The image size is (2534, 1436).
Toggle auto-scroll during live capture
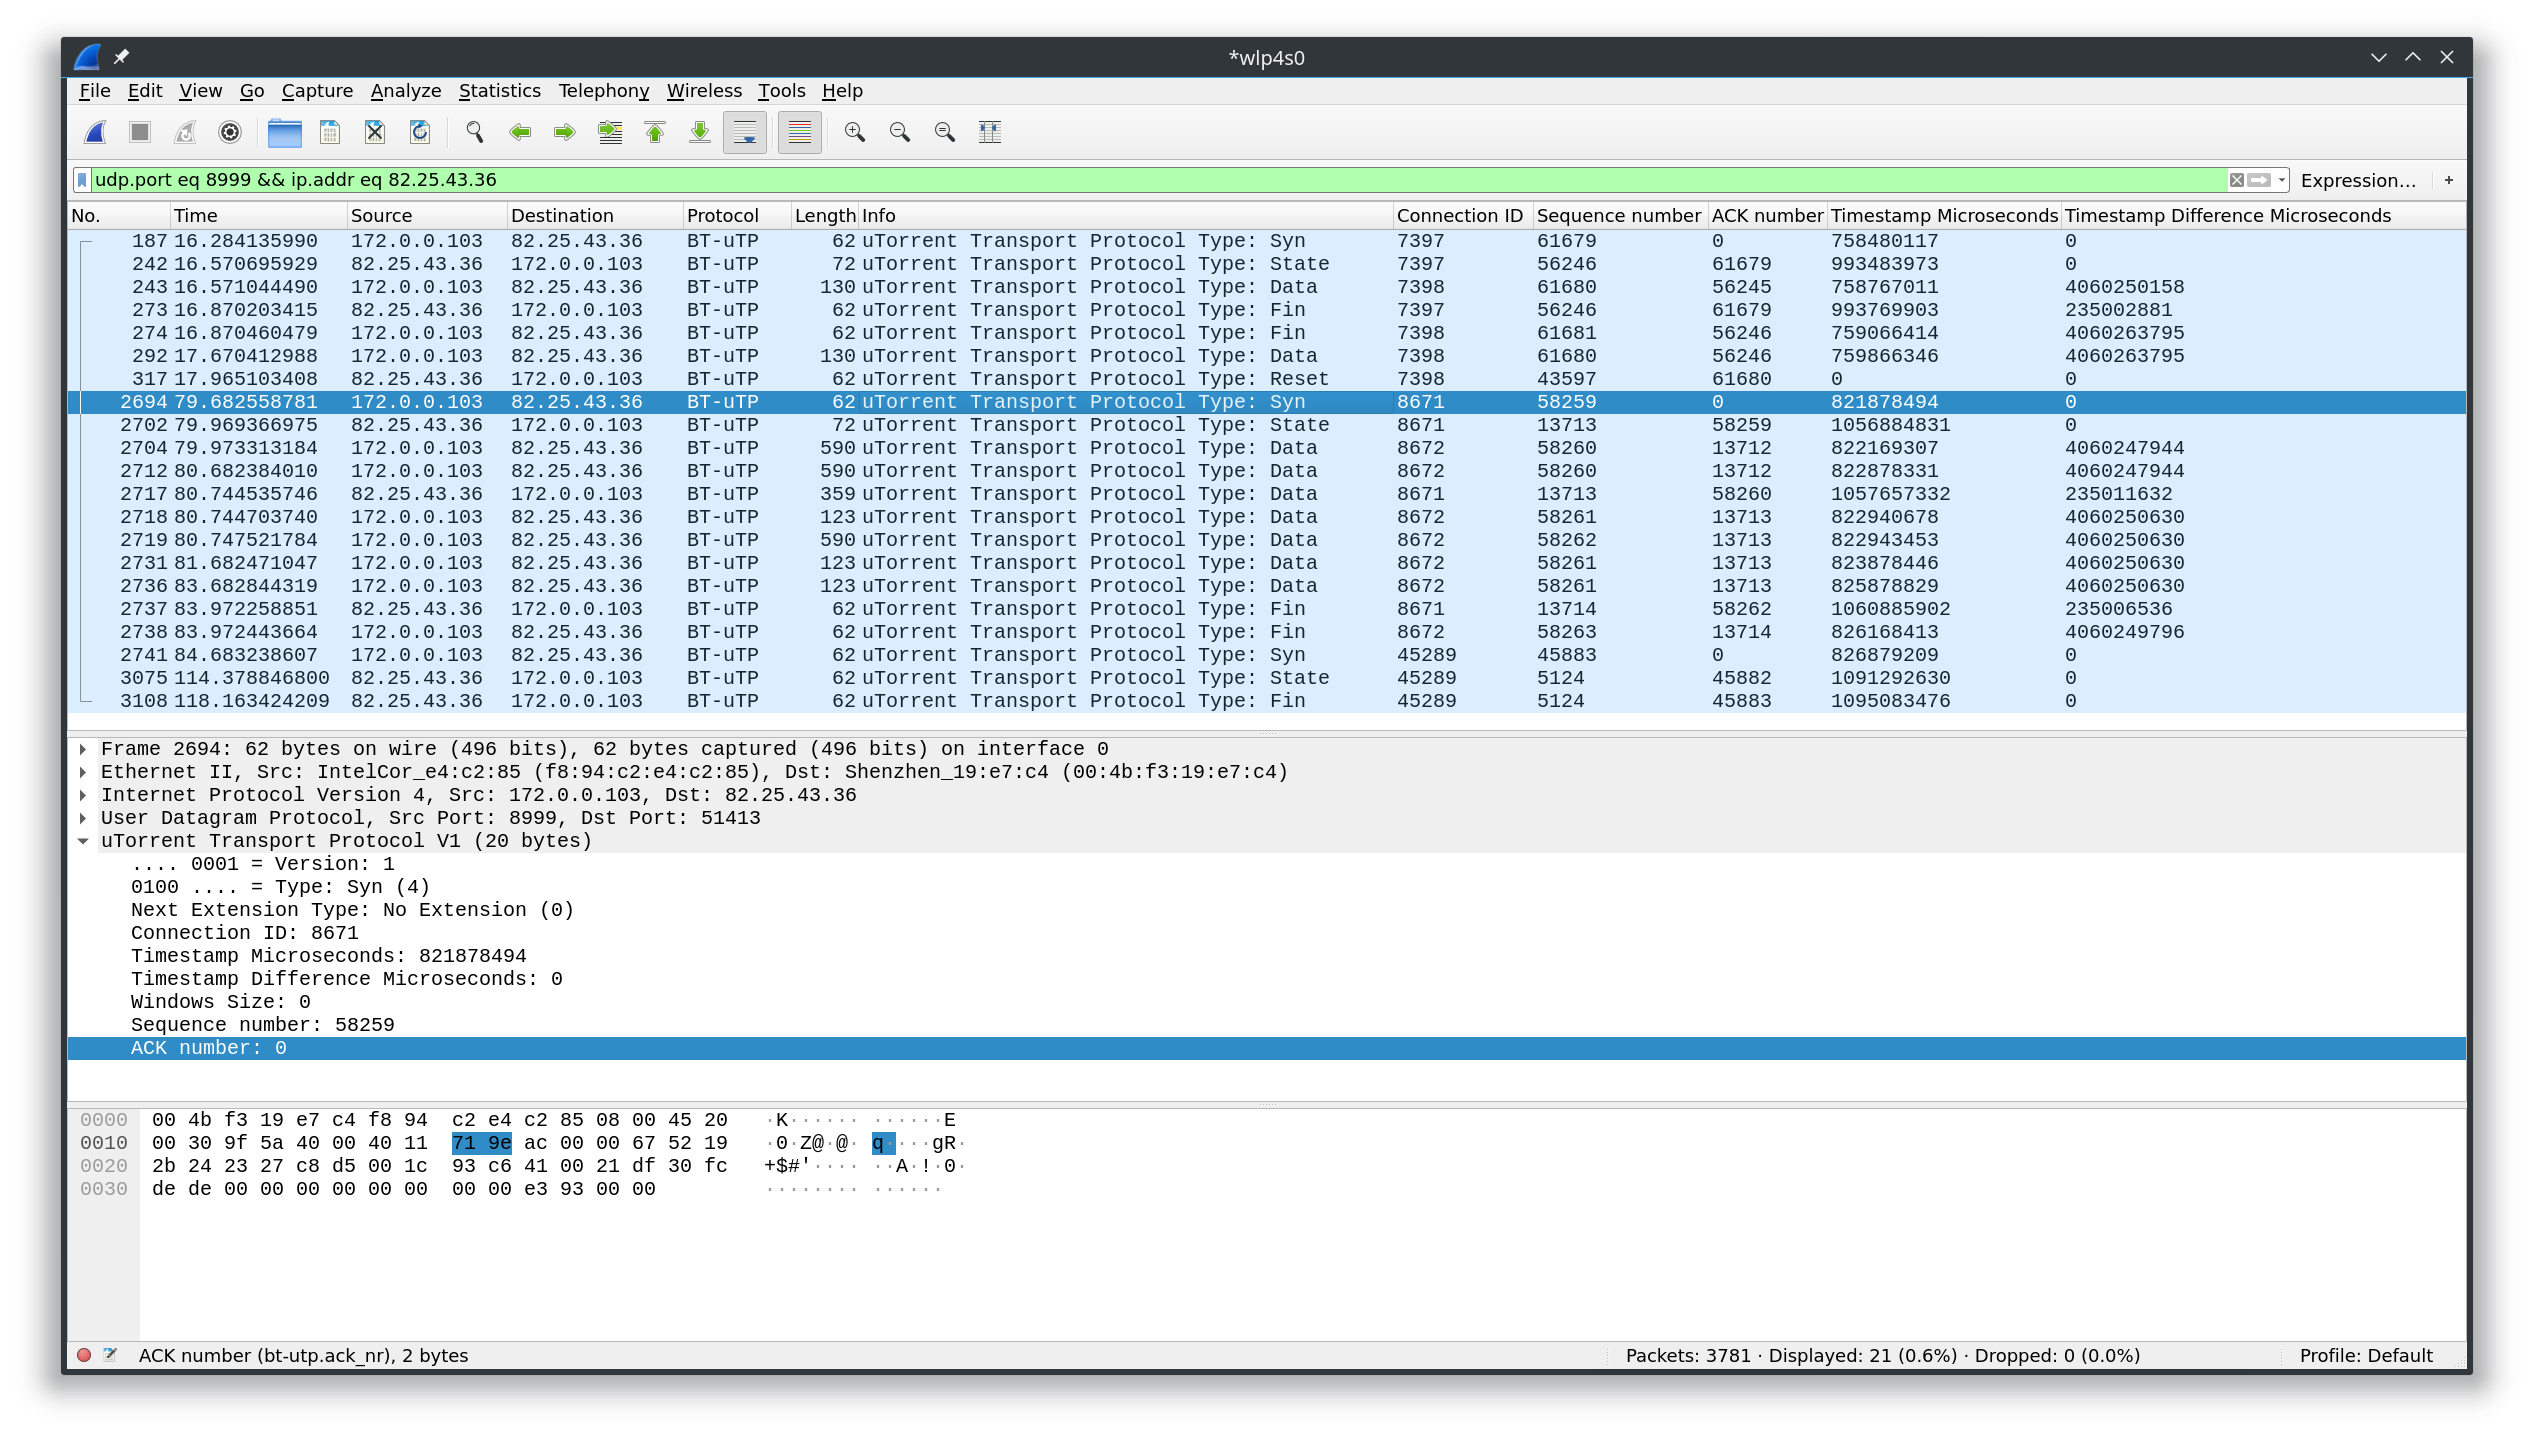tap(745, 132)
